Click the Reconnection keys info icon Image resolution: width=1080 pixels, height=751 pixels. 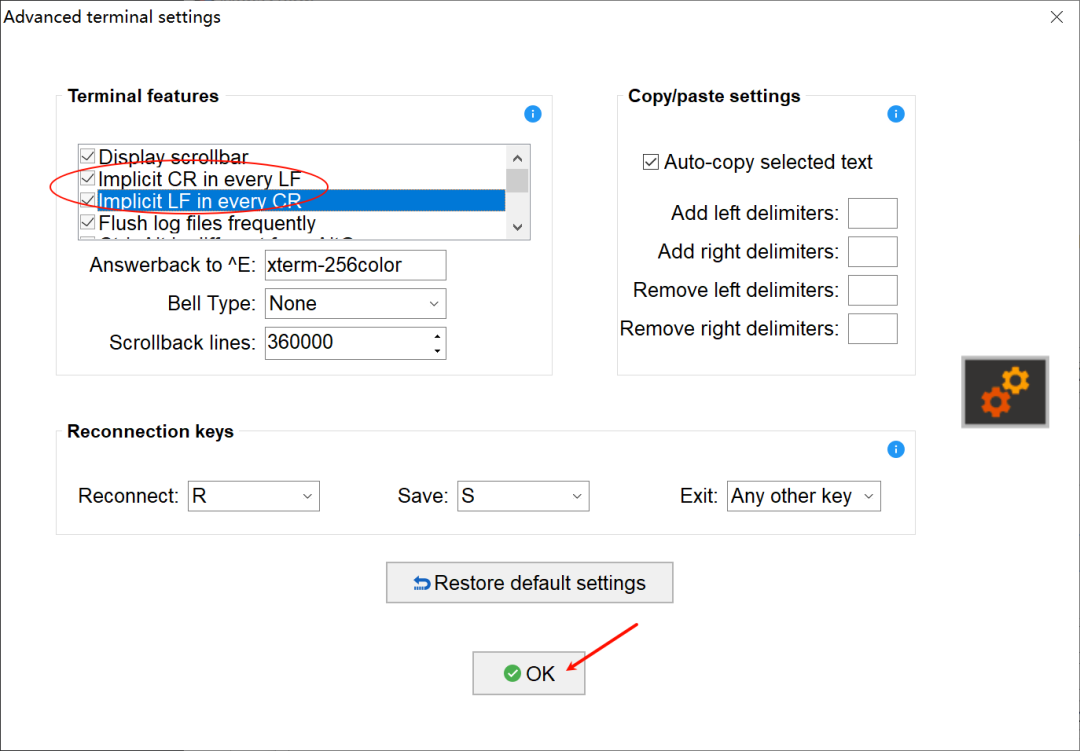895,449
